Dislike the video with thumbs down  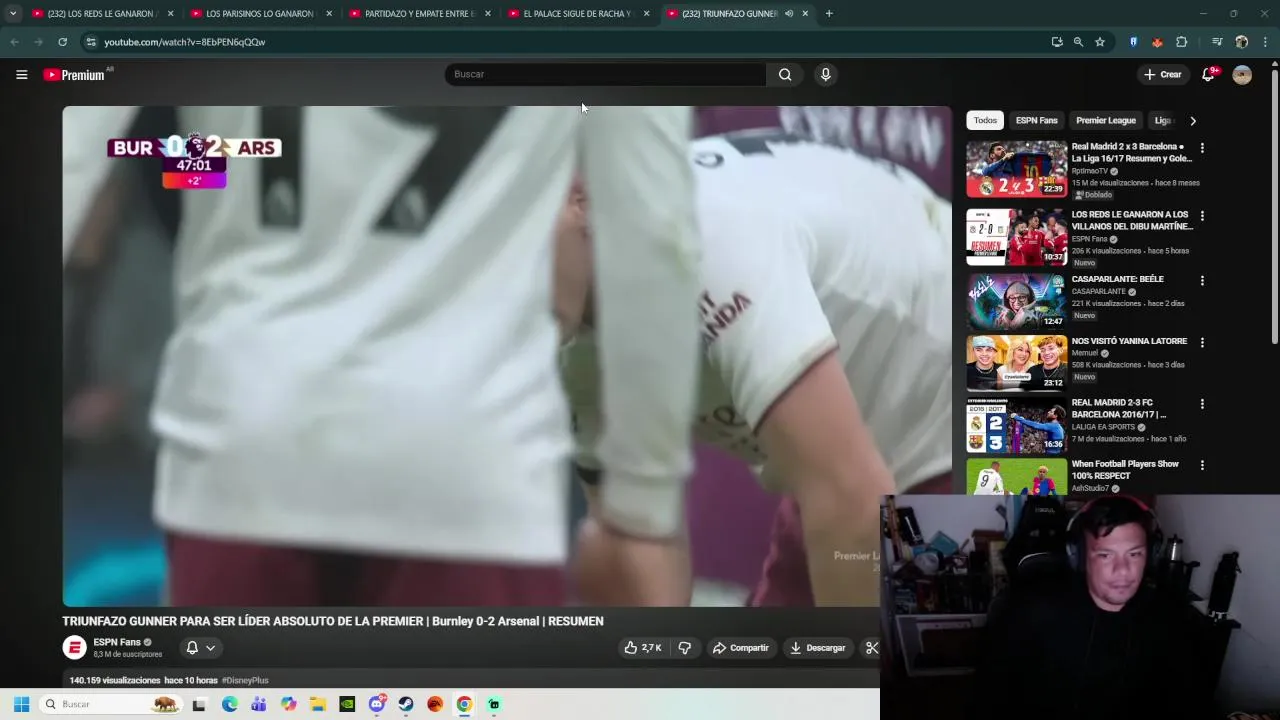click(685, 648)
